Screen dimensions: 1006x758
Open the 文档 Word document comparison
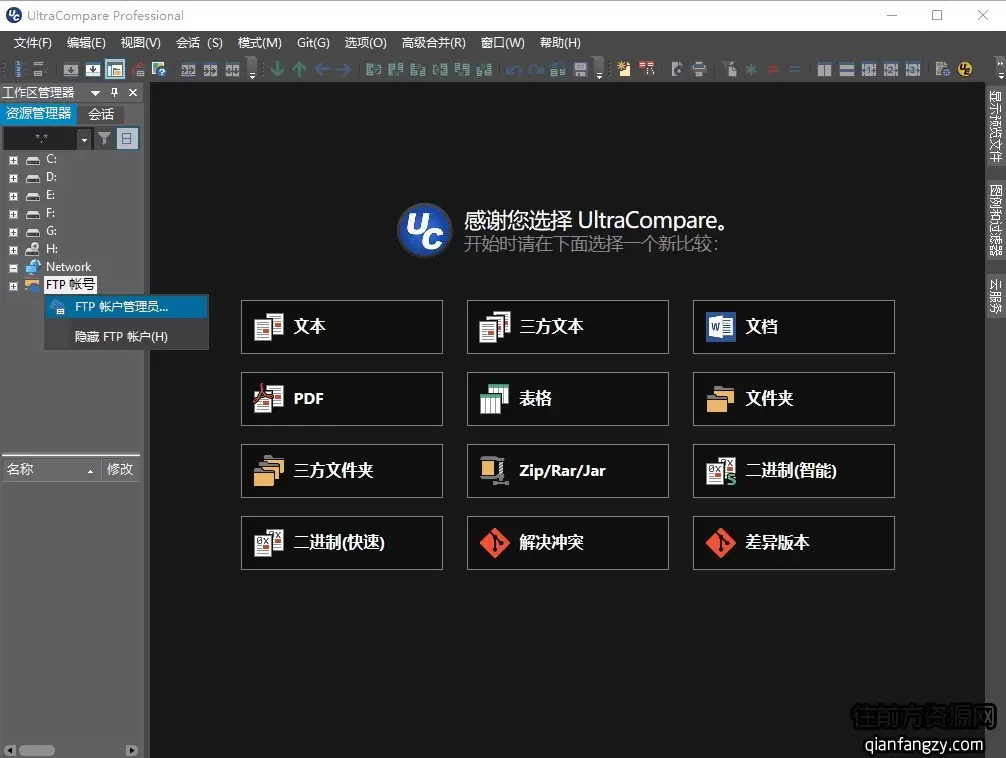794,327
